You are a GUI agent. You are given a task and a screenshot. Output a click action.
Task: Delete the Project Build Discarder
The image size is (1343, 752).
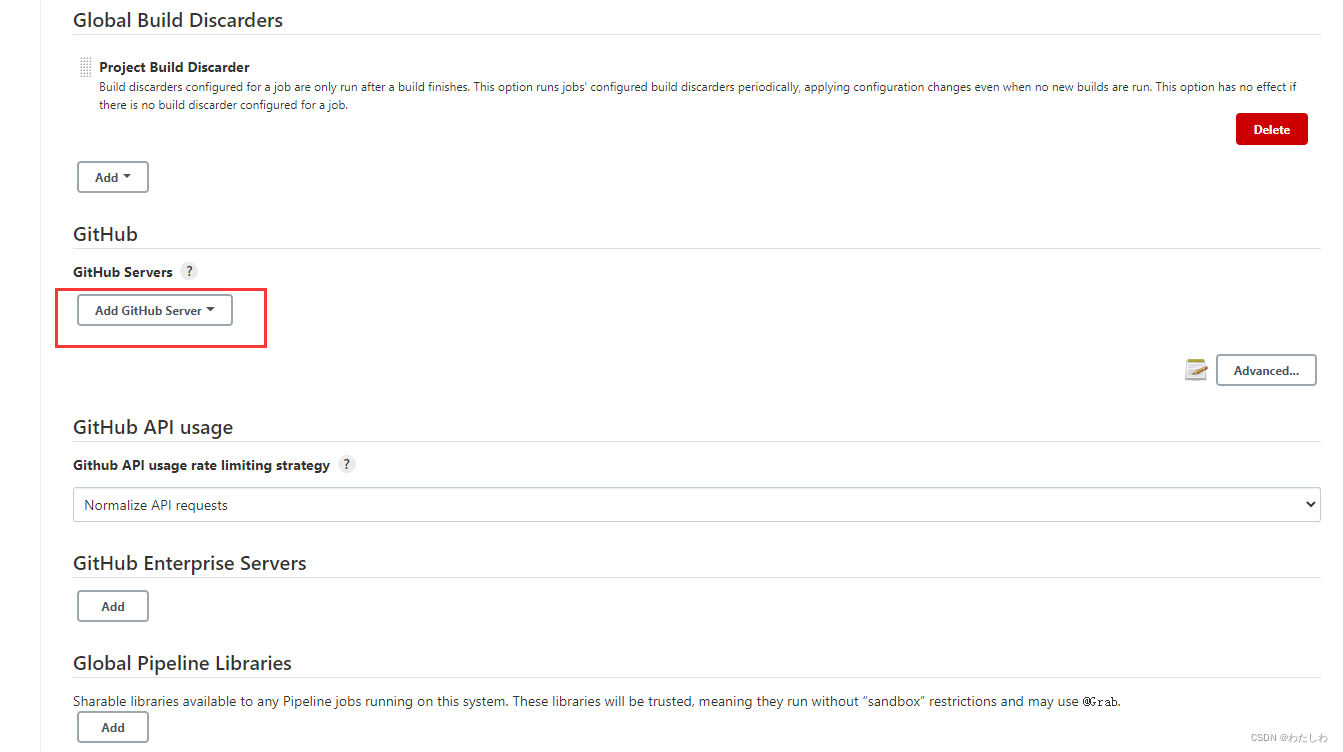[1271, 129]
